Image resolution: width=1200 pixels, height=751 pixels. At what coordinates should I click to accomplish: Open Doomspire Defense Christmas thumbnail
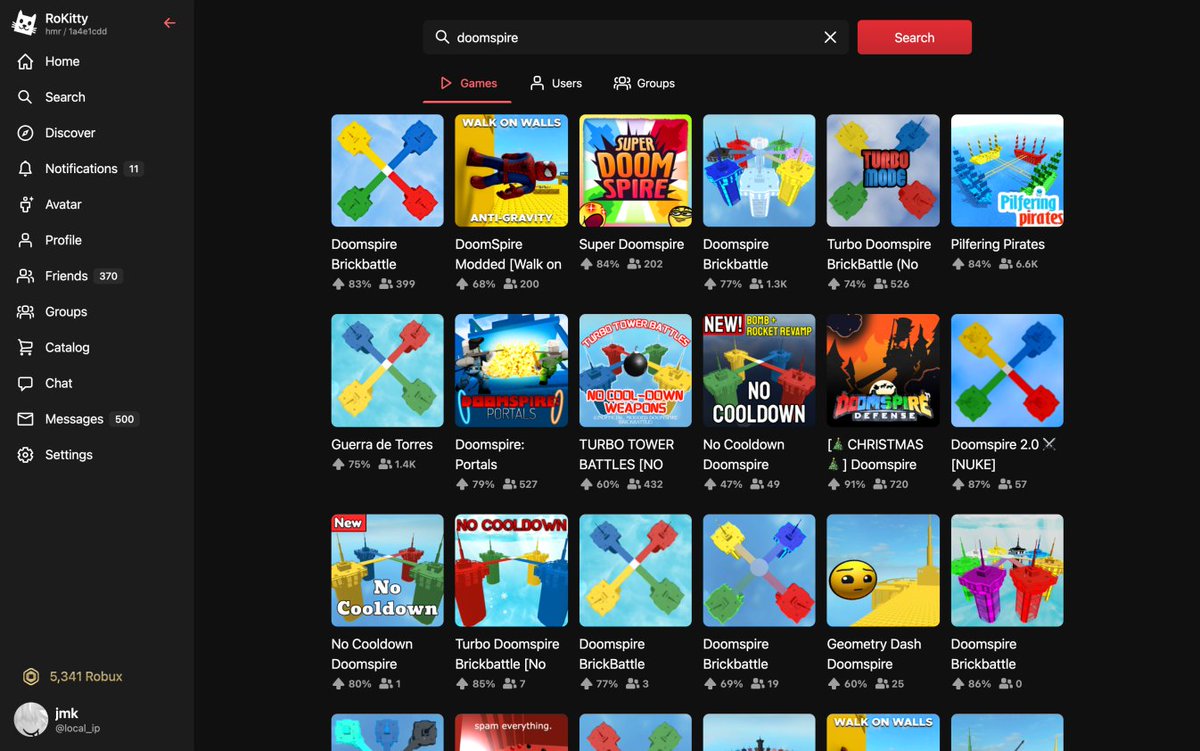pos(883,371)
